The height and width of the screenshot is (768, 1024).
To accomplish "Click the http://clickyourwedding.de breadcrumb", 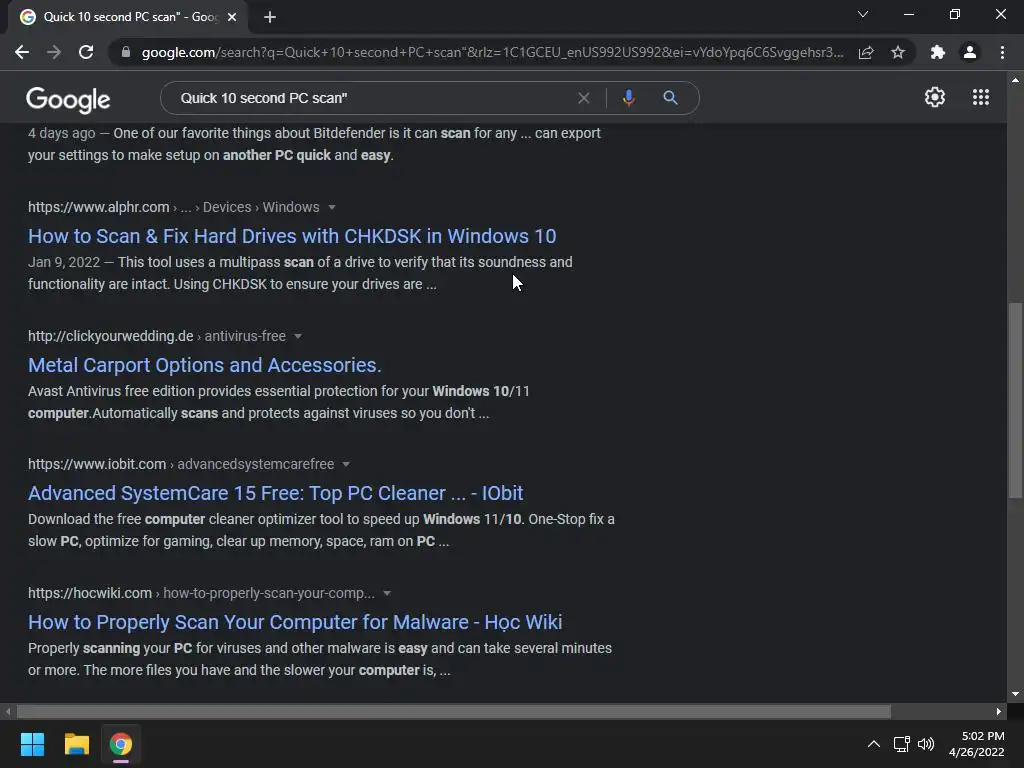I will pyautogui.click(x=110, y=336).
